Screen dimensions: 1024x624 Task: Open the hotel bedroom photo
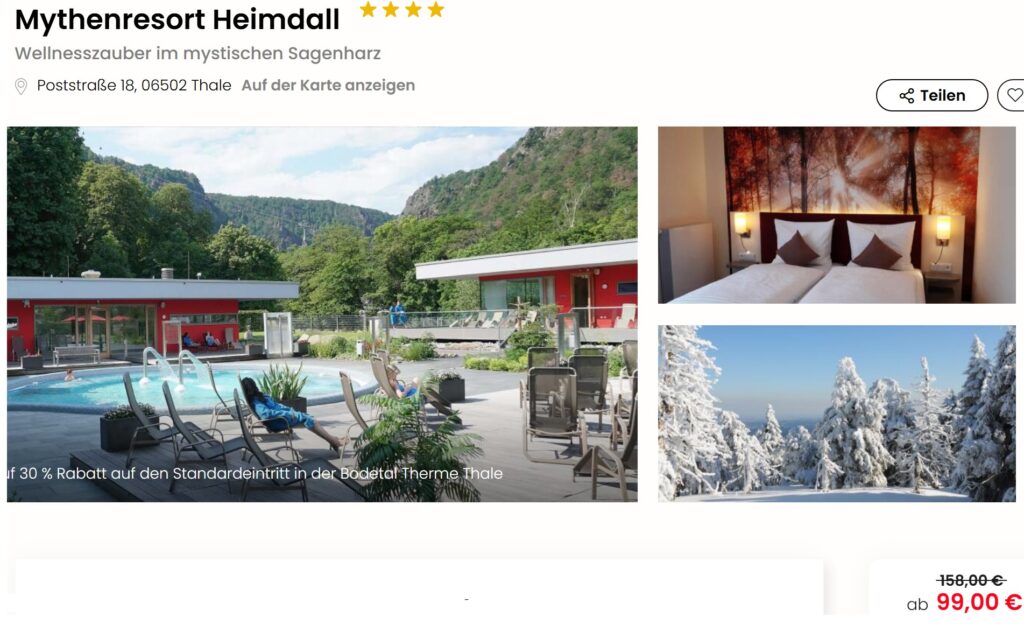click(837, 215)
